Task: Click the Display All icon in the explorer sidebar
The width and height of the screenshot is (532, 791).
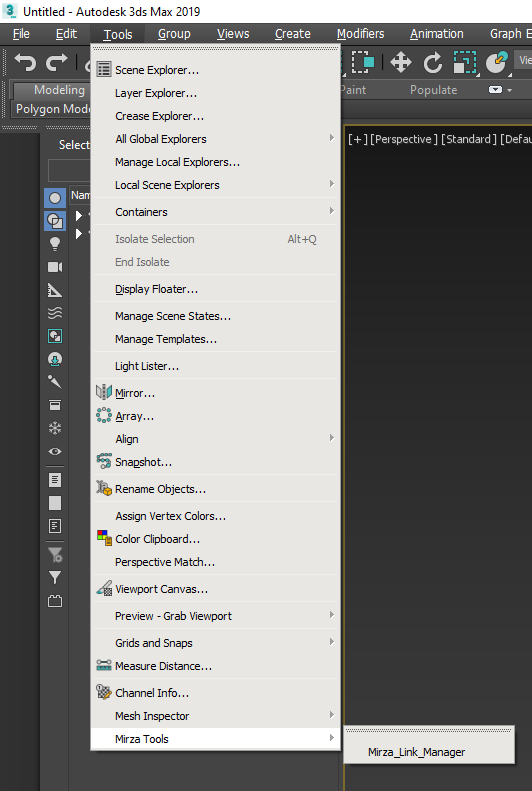Action: (55, 480)
